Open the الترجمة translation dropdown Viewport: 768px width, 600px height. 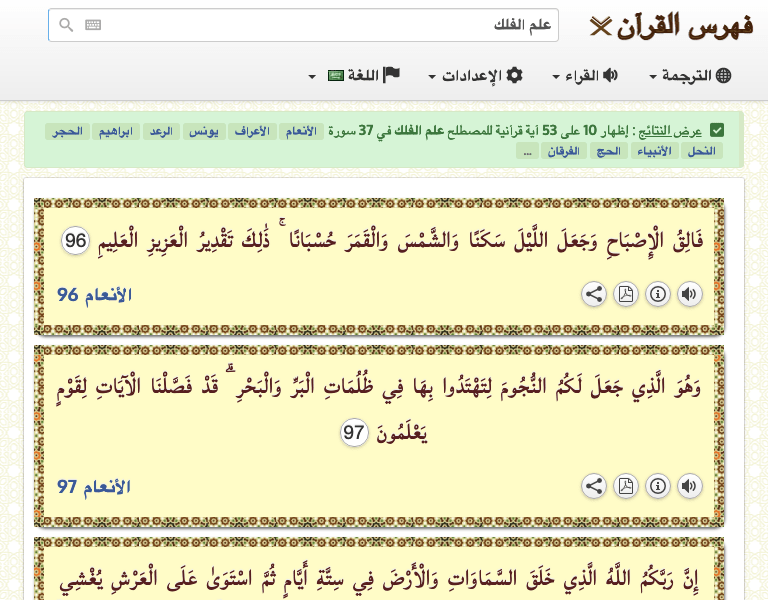(691, 75)
